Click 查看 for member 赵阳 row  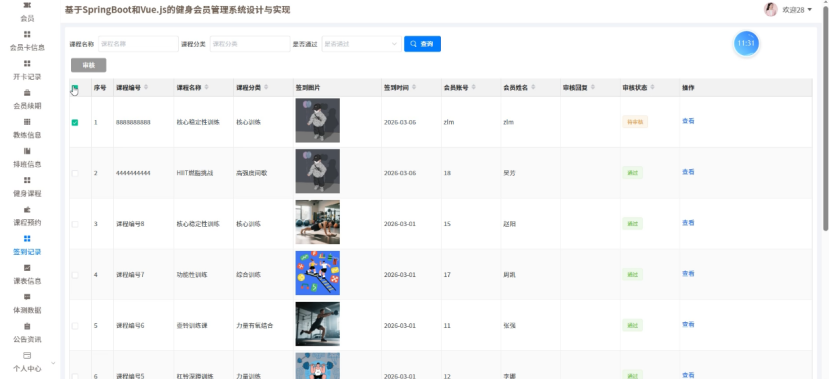(x=688, y=223)
